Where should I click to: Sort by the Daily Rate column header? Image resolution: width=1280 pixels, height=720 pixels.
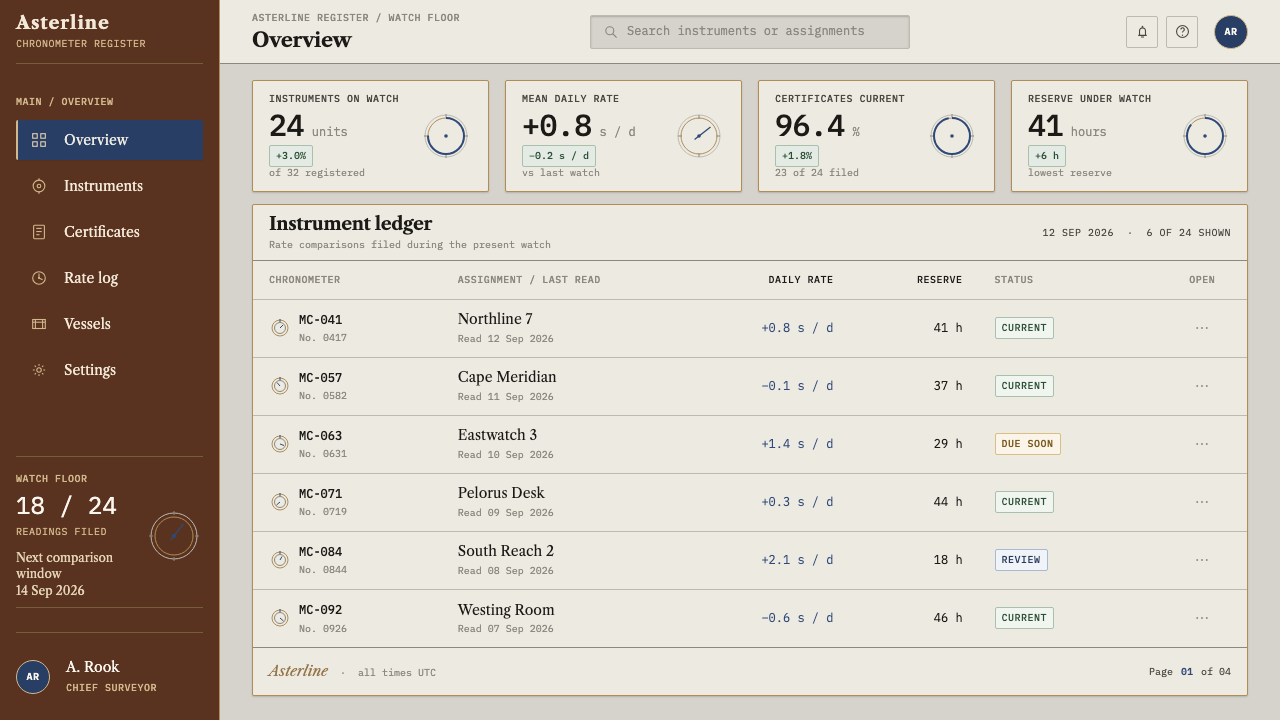(800, 280)
